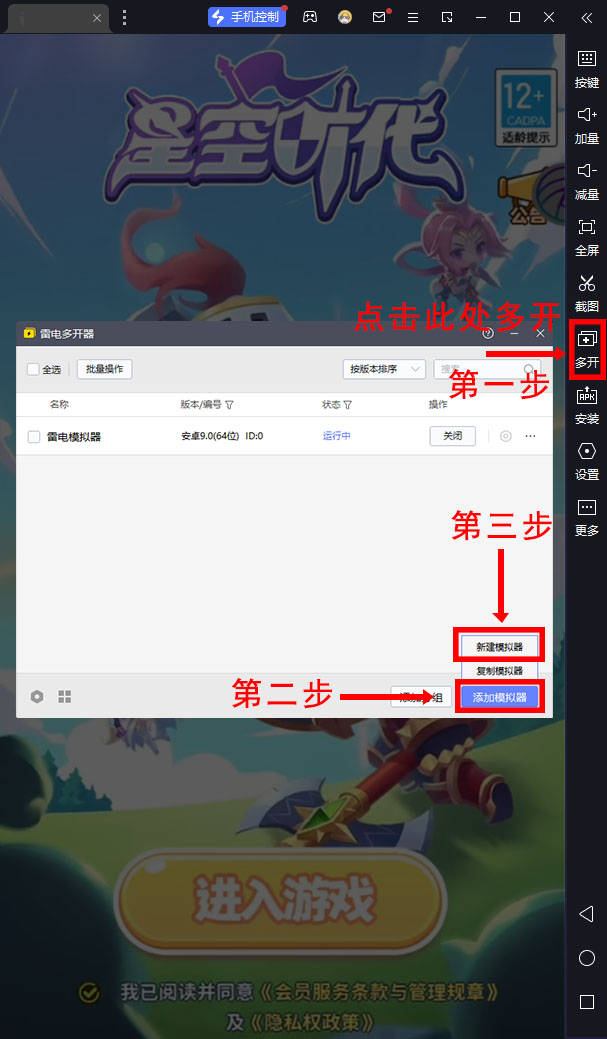Click the Android home circle button
607x1039 pixels.
coord(586,958)
